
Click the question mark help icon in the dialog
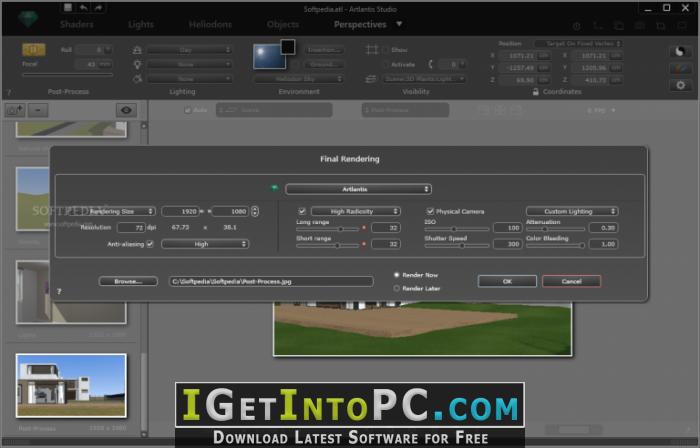(59, 291)
